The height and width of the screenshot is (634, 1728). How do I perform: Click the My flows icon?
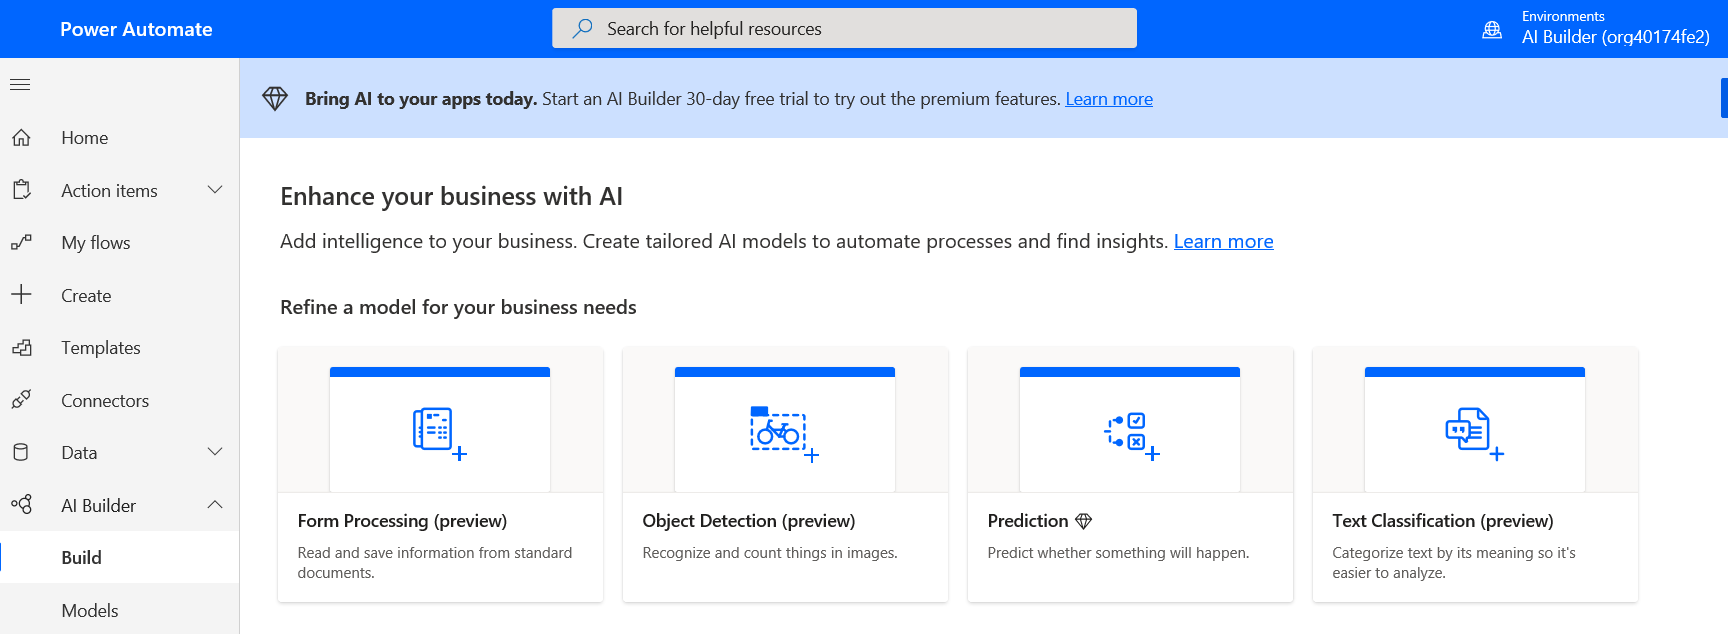(x=21, y=243)
